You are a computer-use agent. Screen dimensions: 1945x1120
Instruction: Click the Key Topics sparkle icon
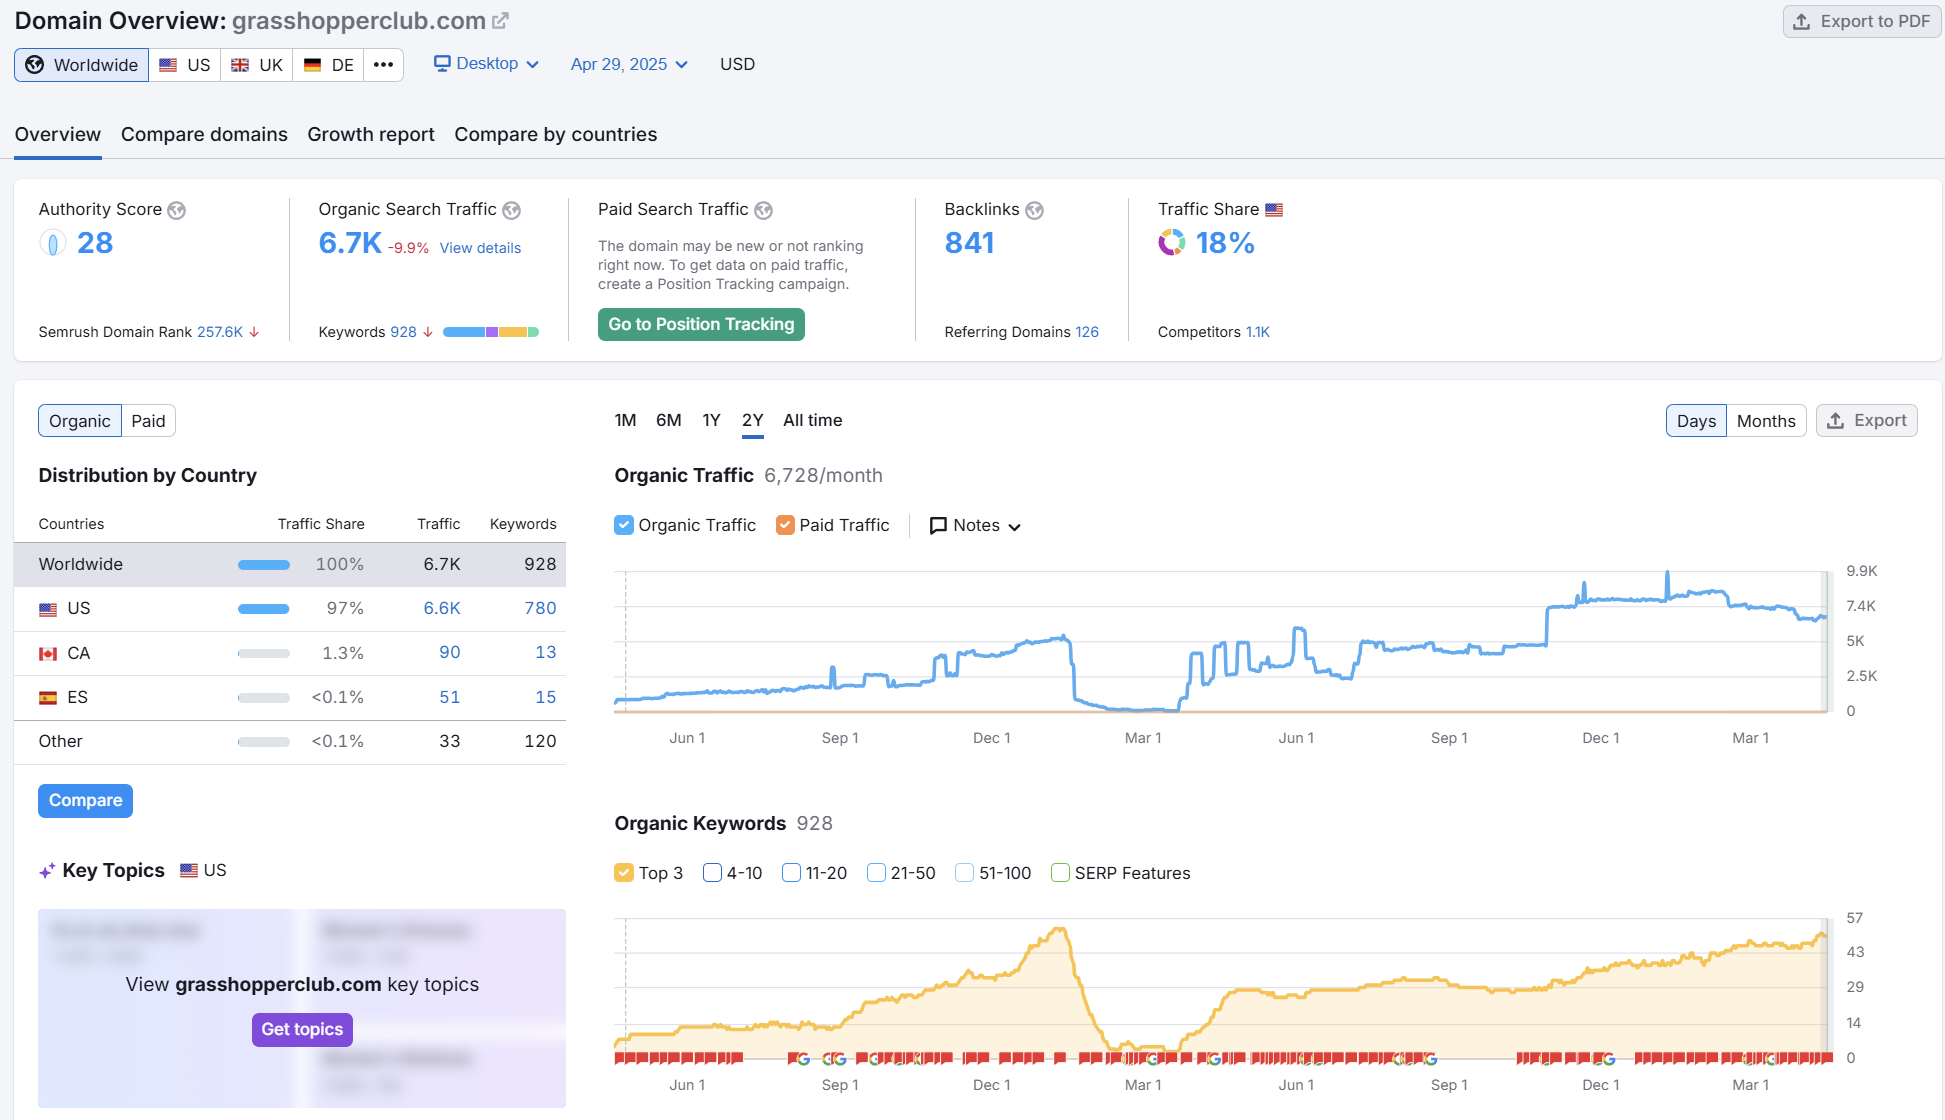47,871
